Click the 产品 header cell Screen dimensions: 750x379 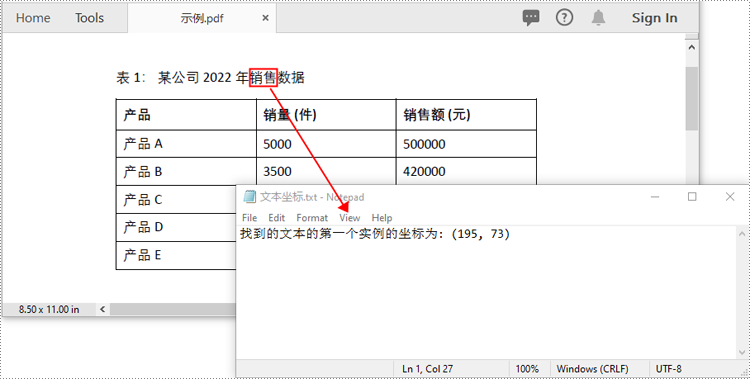(x=186, y=115)
